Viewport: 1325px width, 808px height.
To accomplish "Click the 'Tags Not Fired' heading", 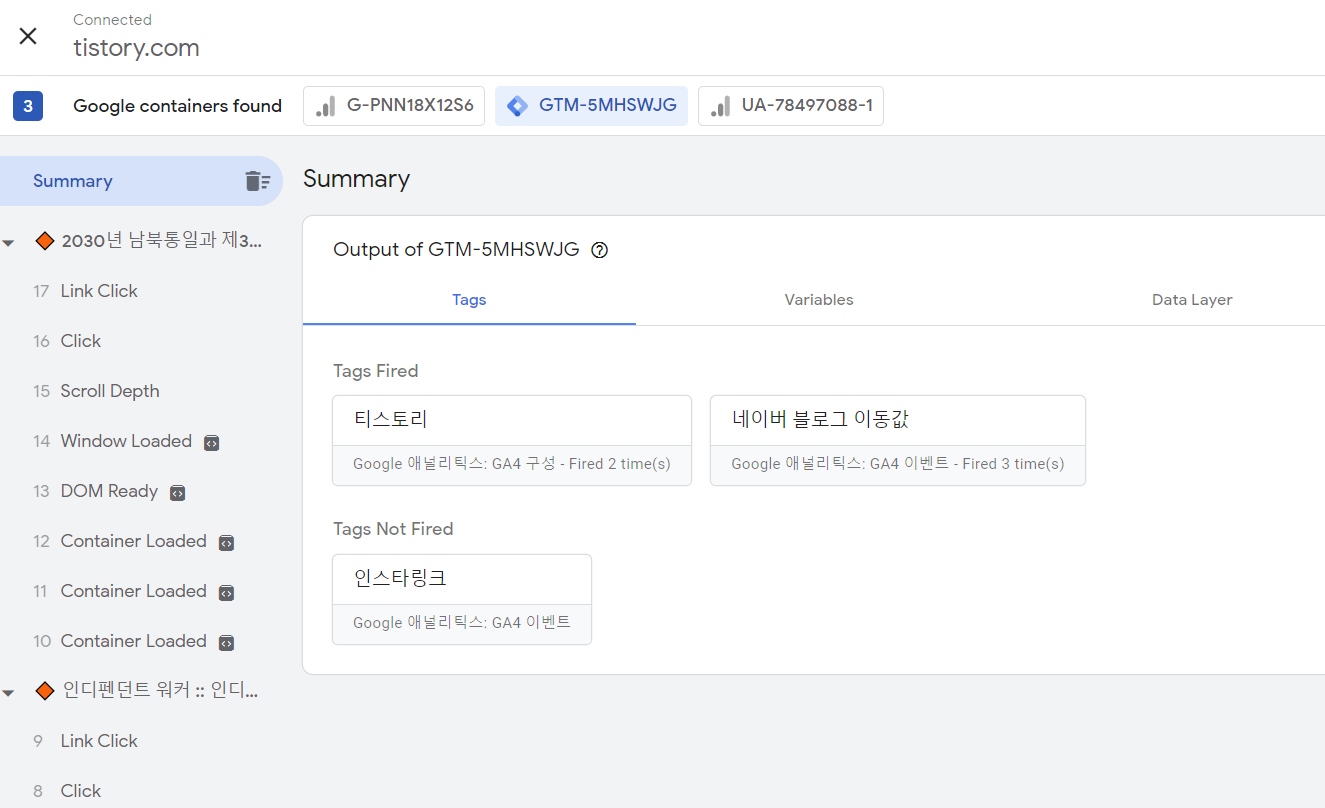I will point(392,529).
